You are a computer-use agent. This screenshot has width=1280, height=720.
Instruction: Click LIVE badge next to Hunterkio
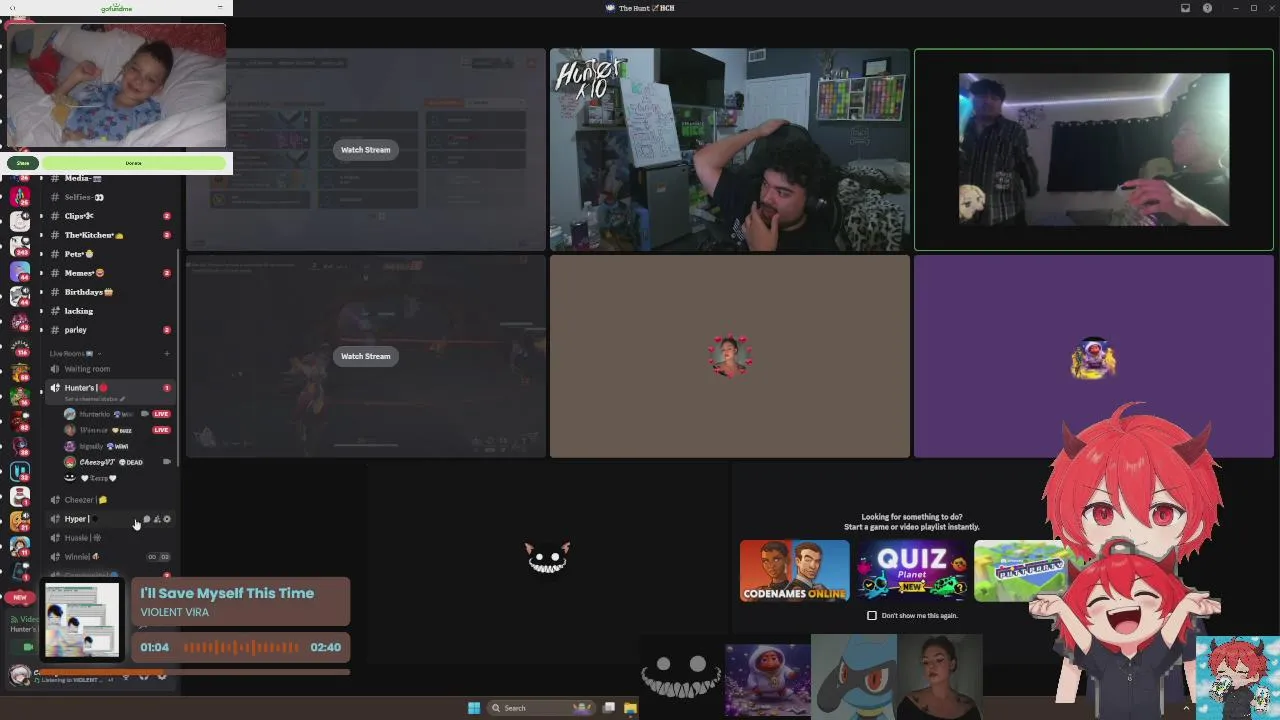click(161, 414)
